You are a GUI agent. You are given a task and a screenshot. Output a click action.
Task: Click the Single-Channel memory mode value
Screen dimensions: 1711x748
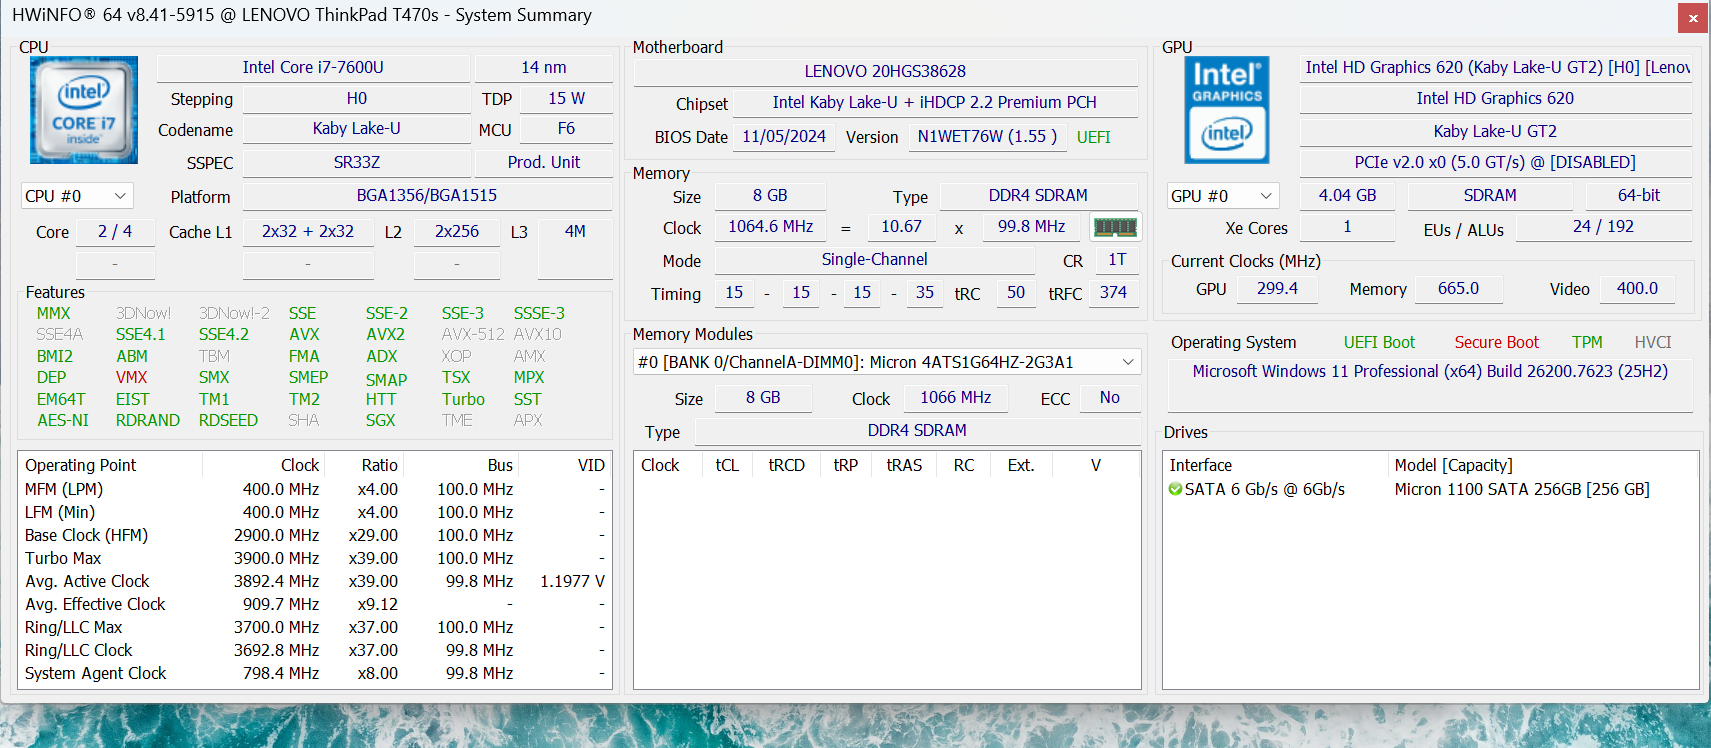875,260
